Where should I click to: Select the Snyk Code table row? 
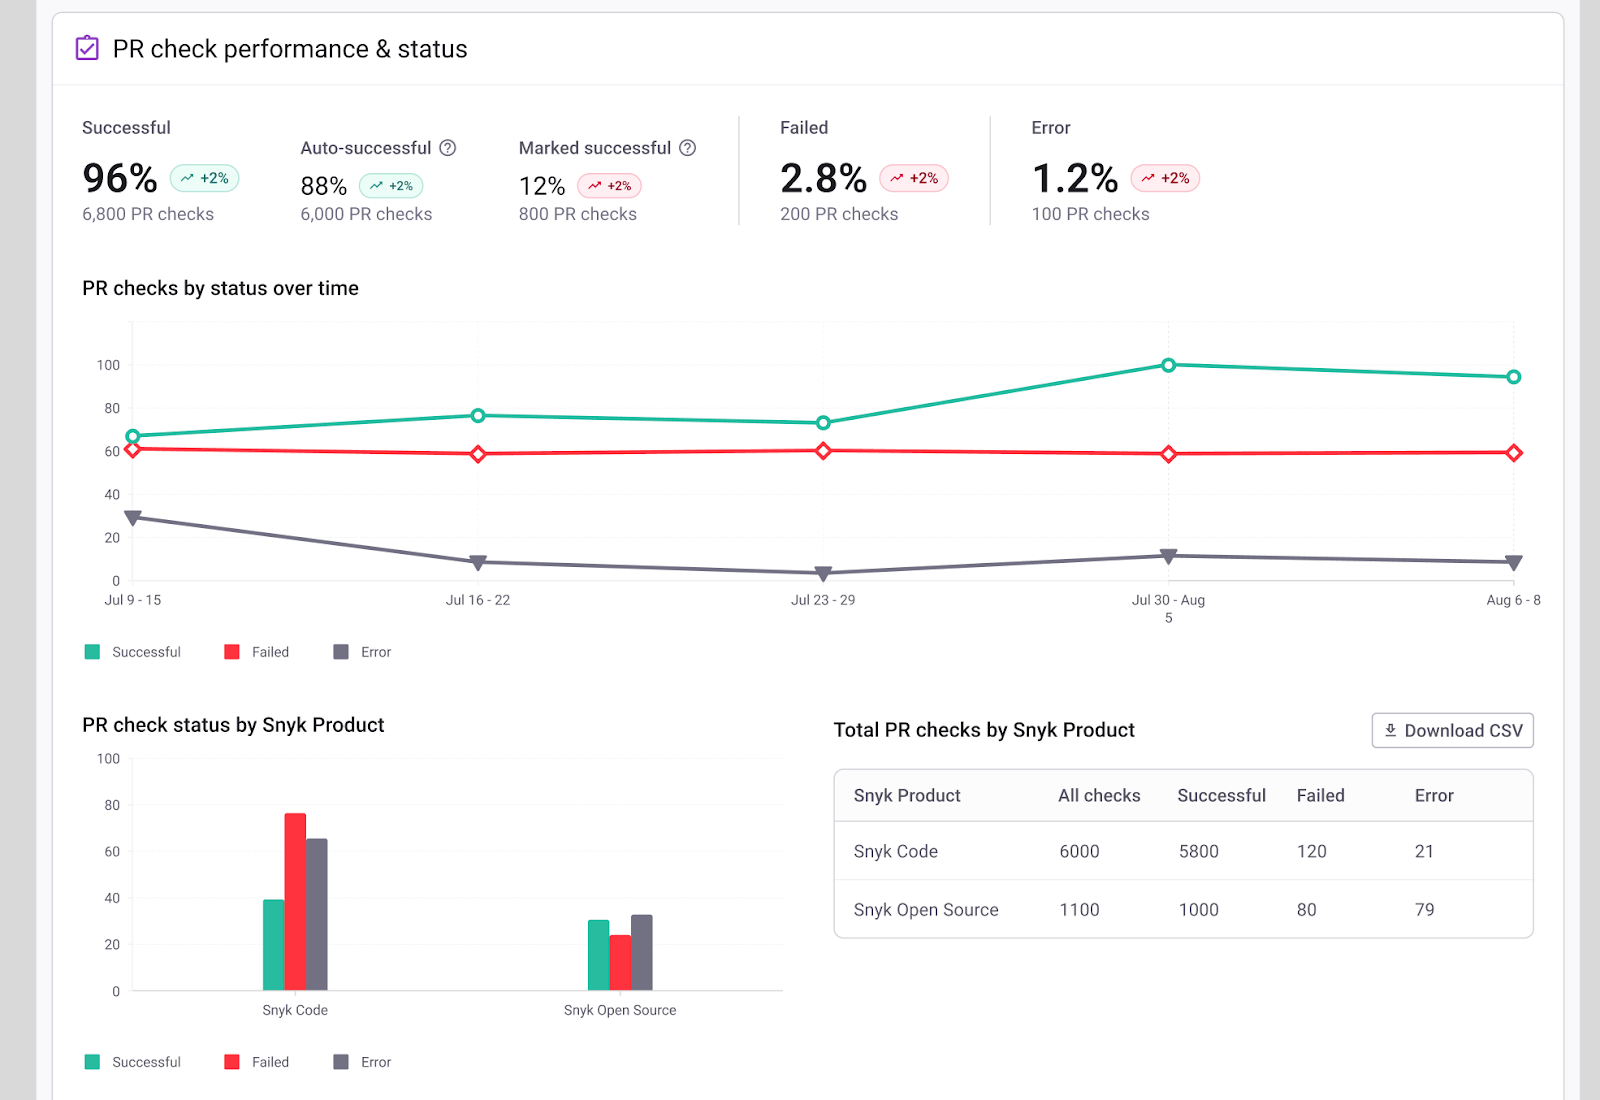click(1183, 851)
